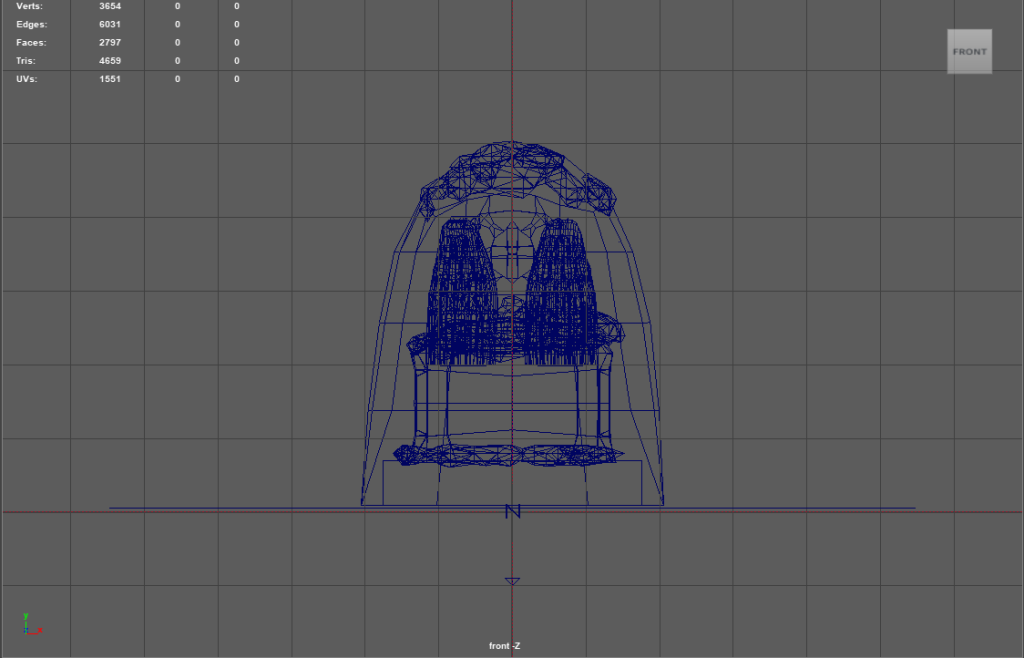Image resolution: width=1024 pixels, height=658 pixels.
Task: Click the UVs count label
Action: click(x=27, y=79)
